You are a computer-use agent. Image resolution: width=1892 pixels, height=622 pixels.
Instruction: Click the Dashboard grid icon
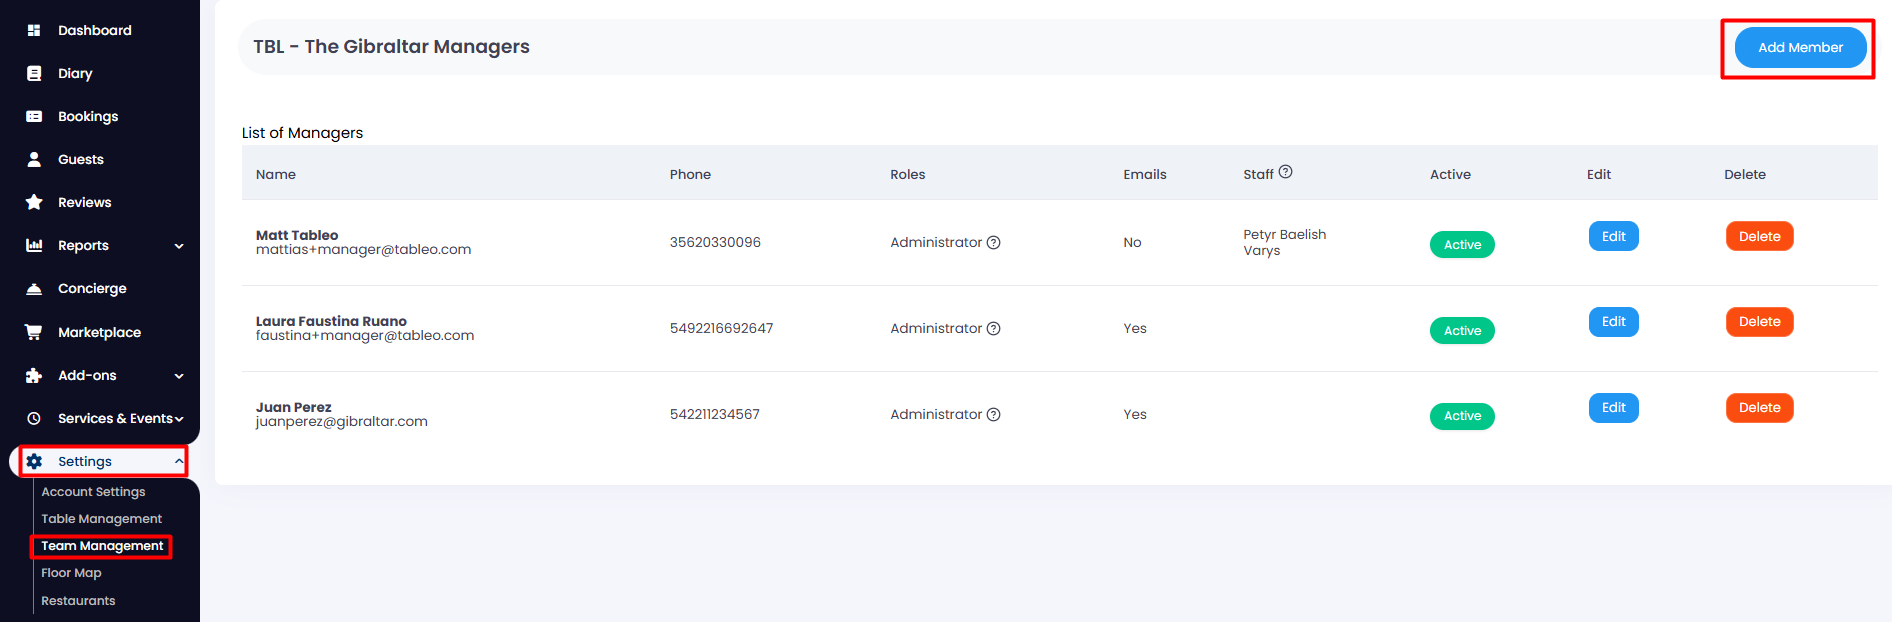point(34,30)
